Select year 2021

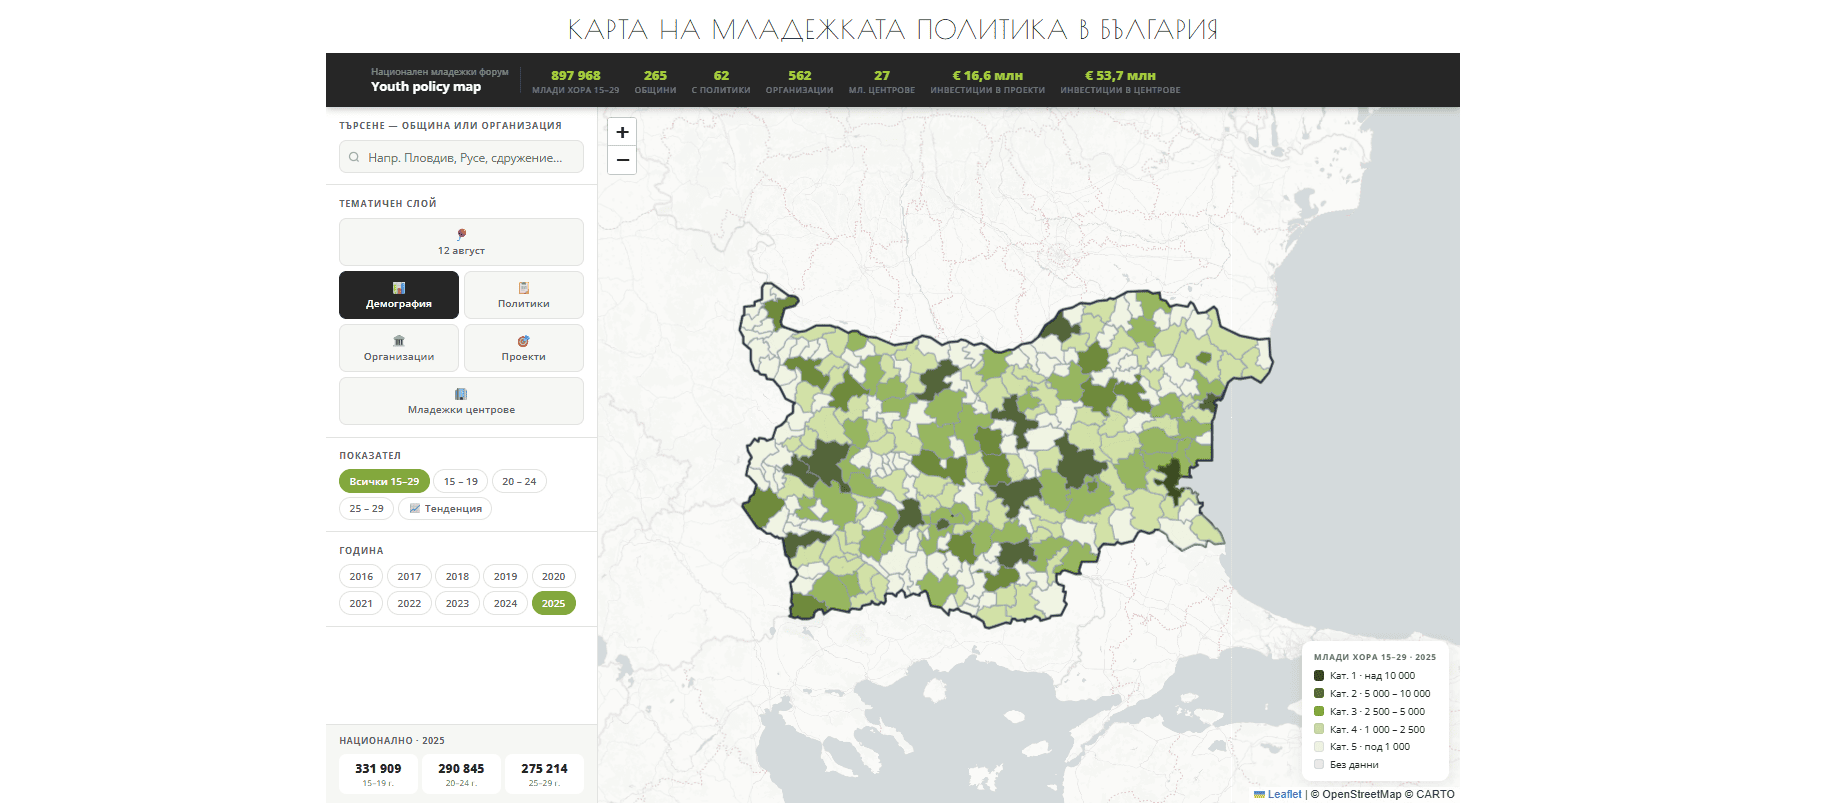[361, 603]
